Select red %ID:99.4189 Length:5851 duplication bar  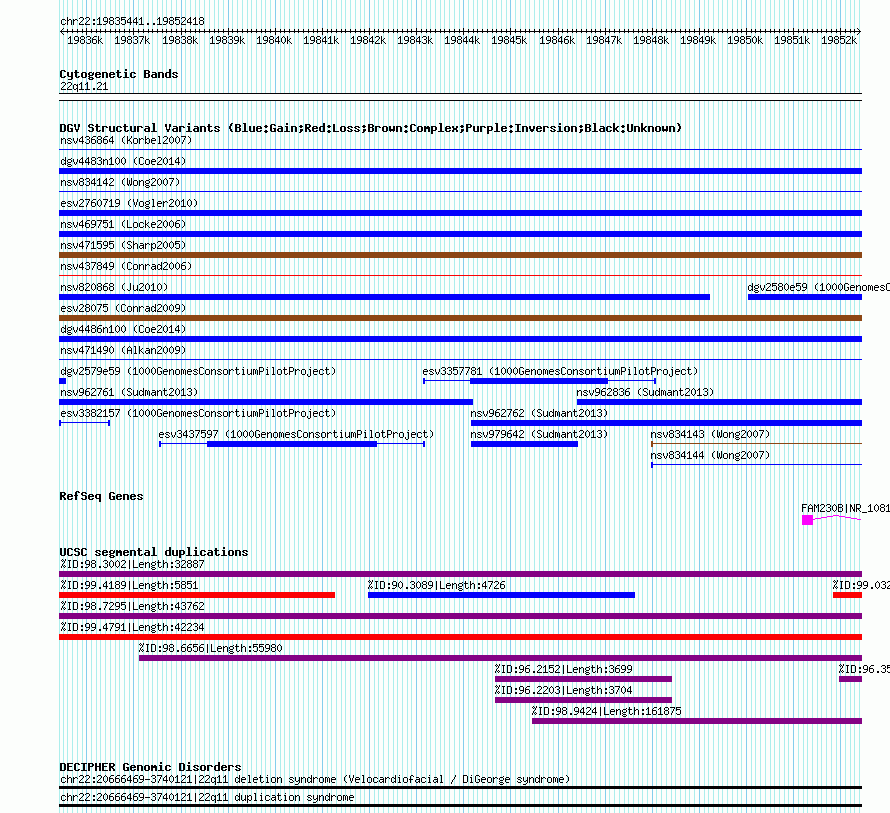click(x=197, y=595)
